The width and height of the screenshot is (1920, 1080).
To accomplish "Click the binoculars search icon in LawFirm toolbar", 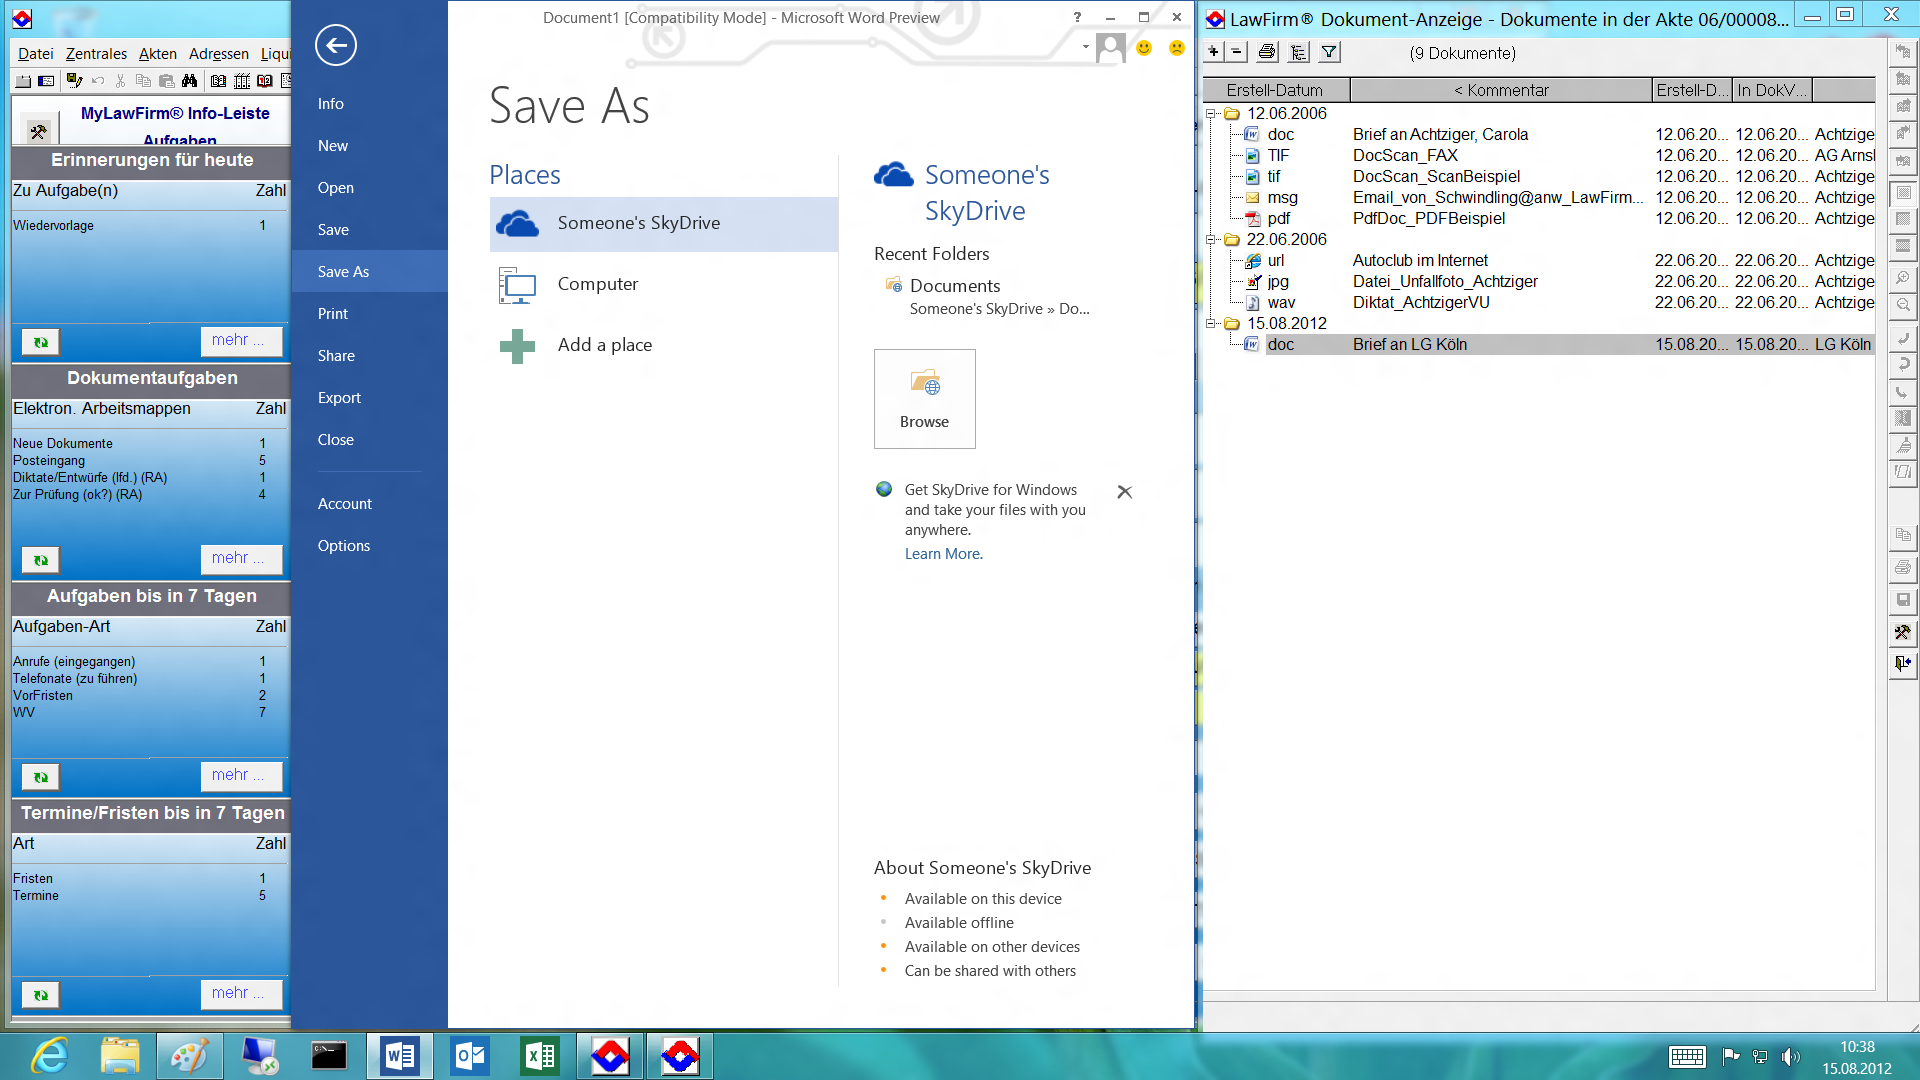I will pyautogui.click(x=189, y=81).
